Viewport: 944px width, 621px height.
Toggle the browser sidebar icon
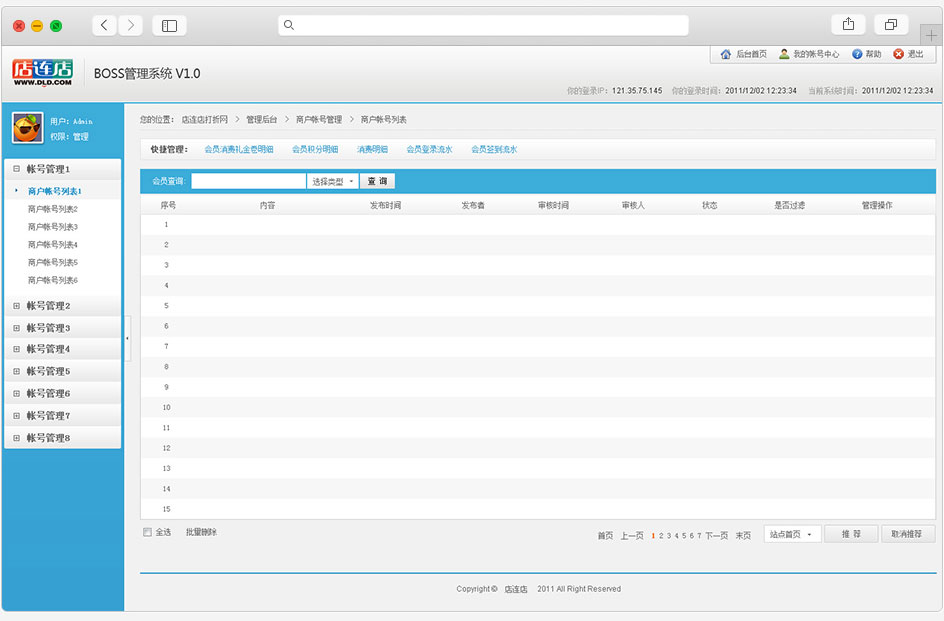(169, 26)
